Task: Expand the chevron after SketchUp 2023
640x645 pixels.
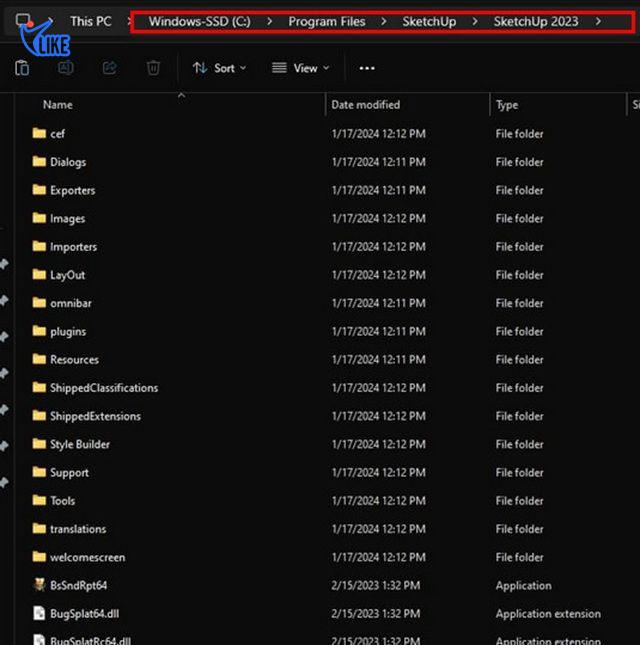Action: 598,21
